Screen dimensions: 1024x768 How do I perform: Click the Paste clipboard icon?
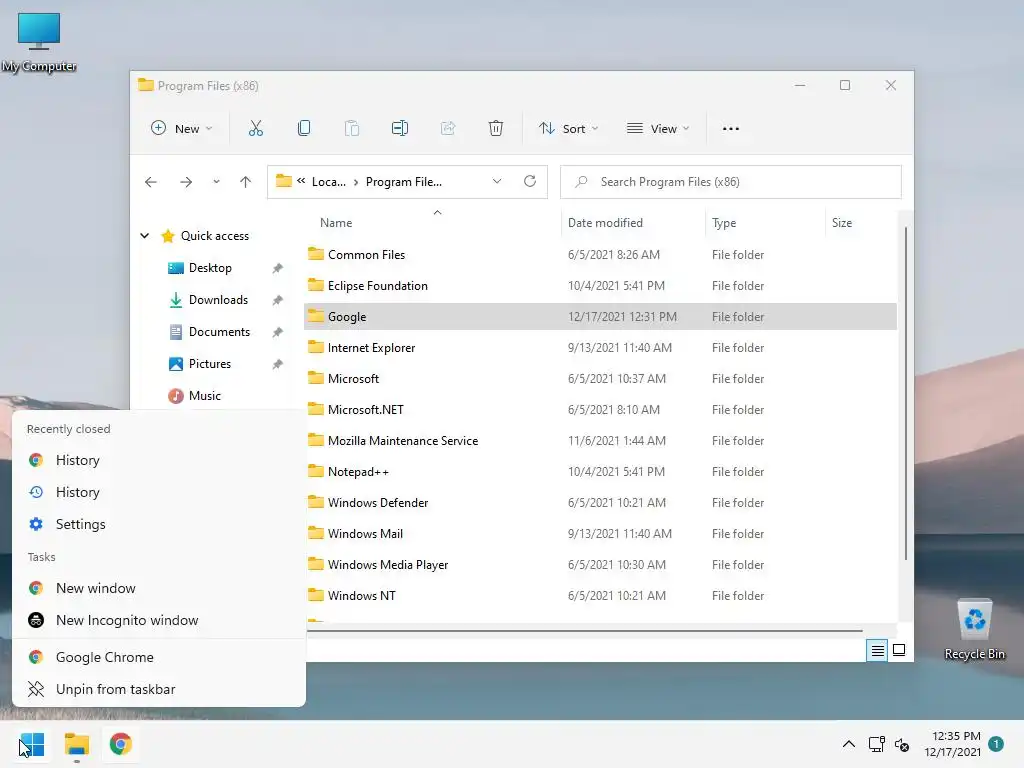[x=352, y=128]
